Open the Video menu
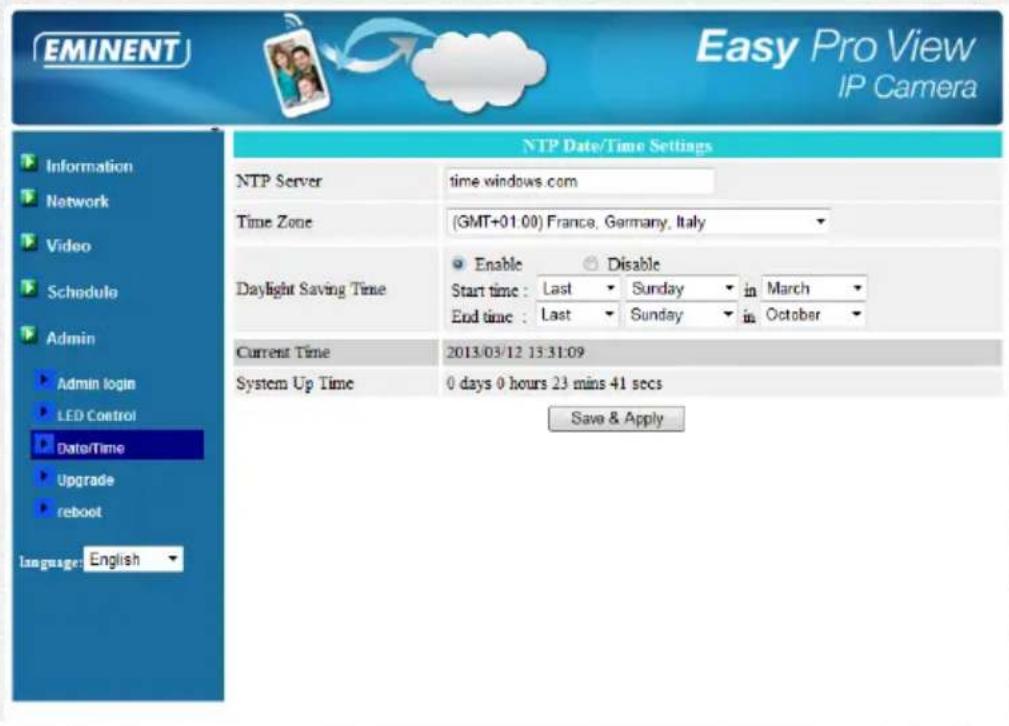The width and height of the screenshot is (1009, 726). point(68,245)
